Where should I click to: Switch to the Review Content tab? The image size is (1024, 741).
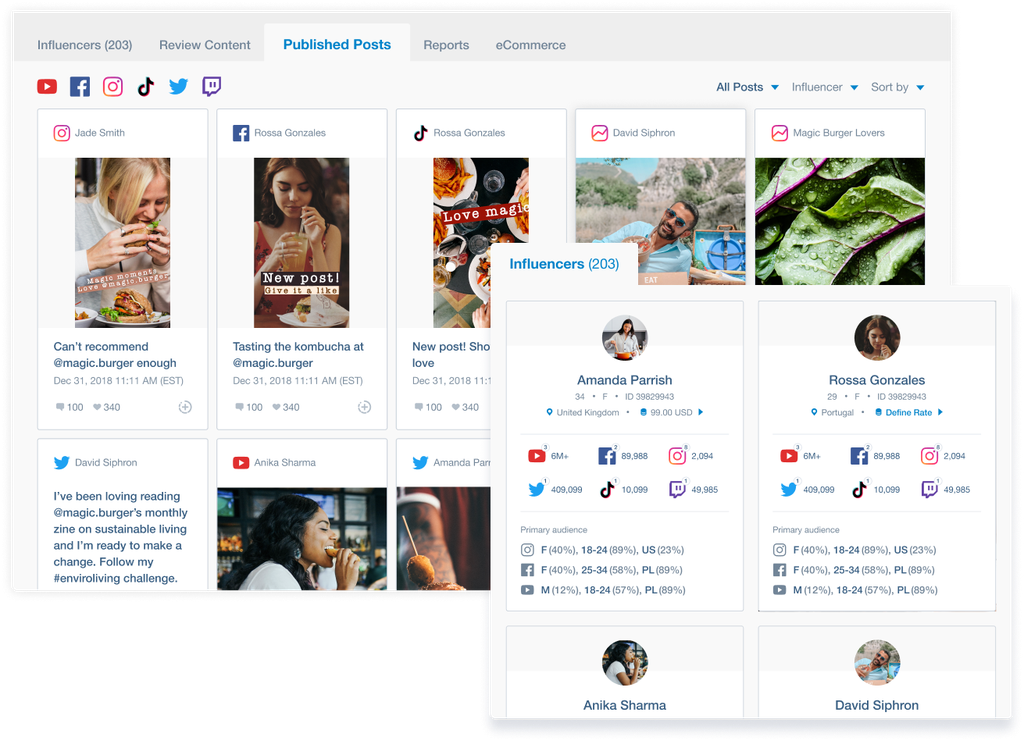click(x=205, y=45)
